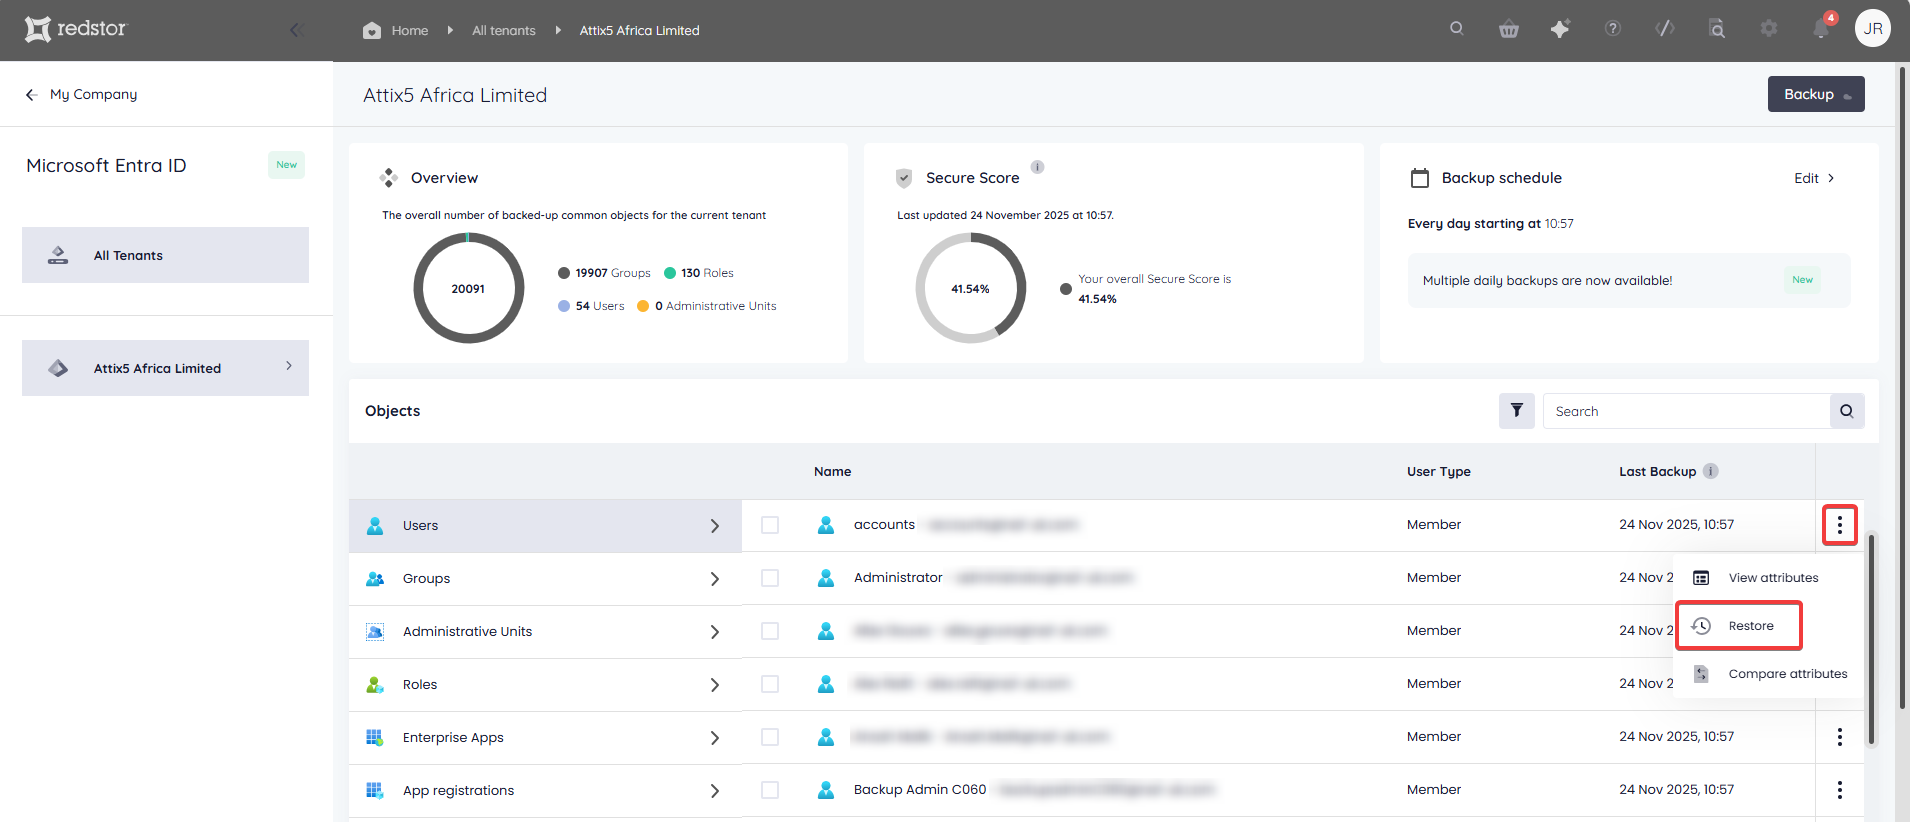Select View attributes from context menu
The width and height of the screenshot is (1910, 822).
[x=1769, y=578]
